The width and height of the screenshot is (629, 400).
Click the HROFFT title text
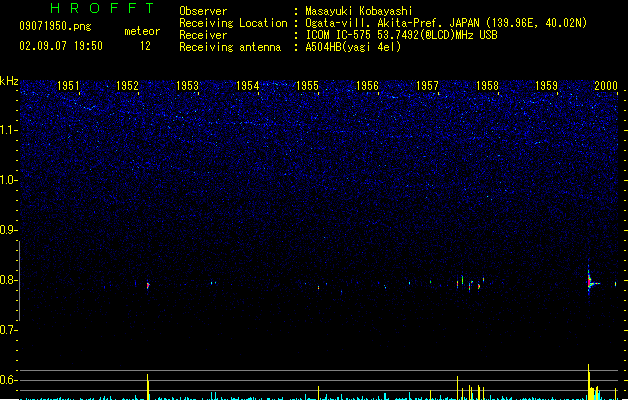tap(102, 8)
